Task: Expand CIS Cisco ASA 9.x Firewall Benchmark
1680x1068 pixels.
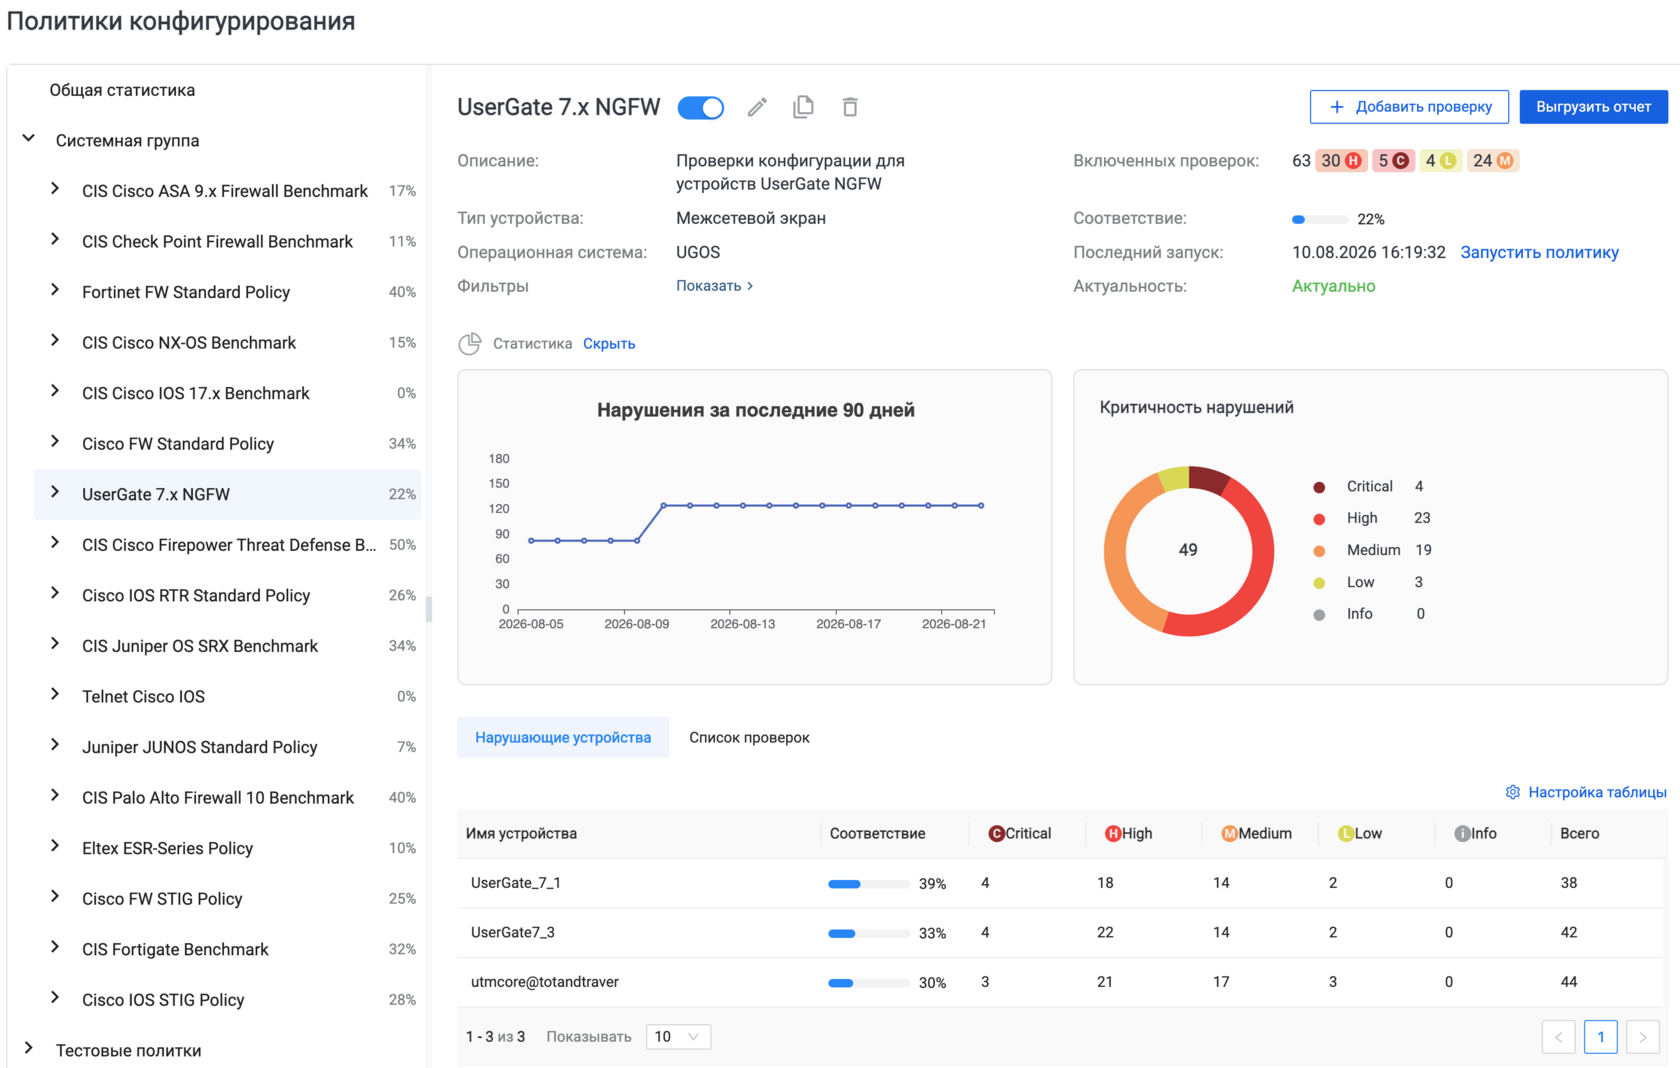Action: (55, 189)
